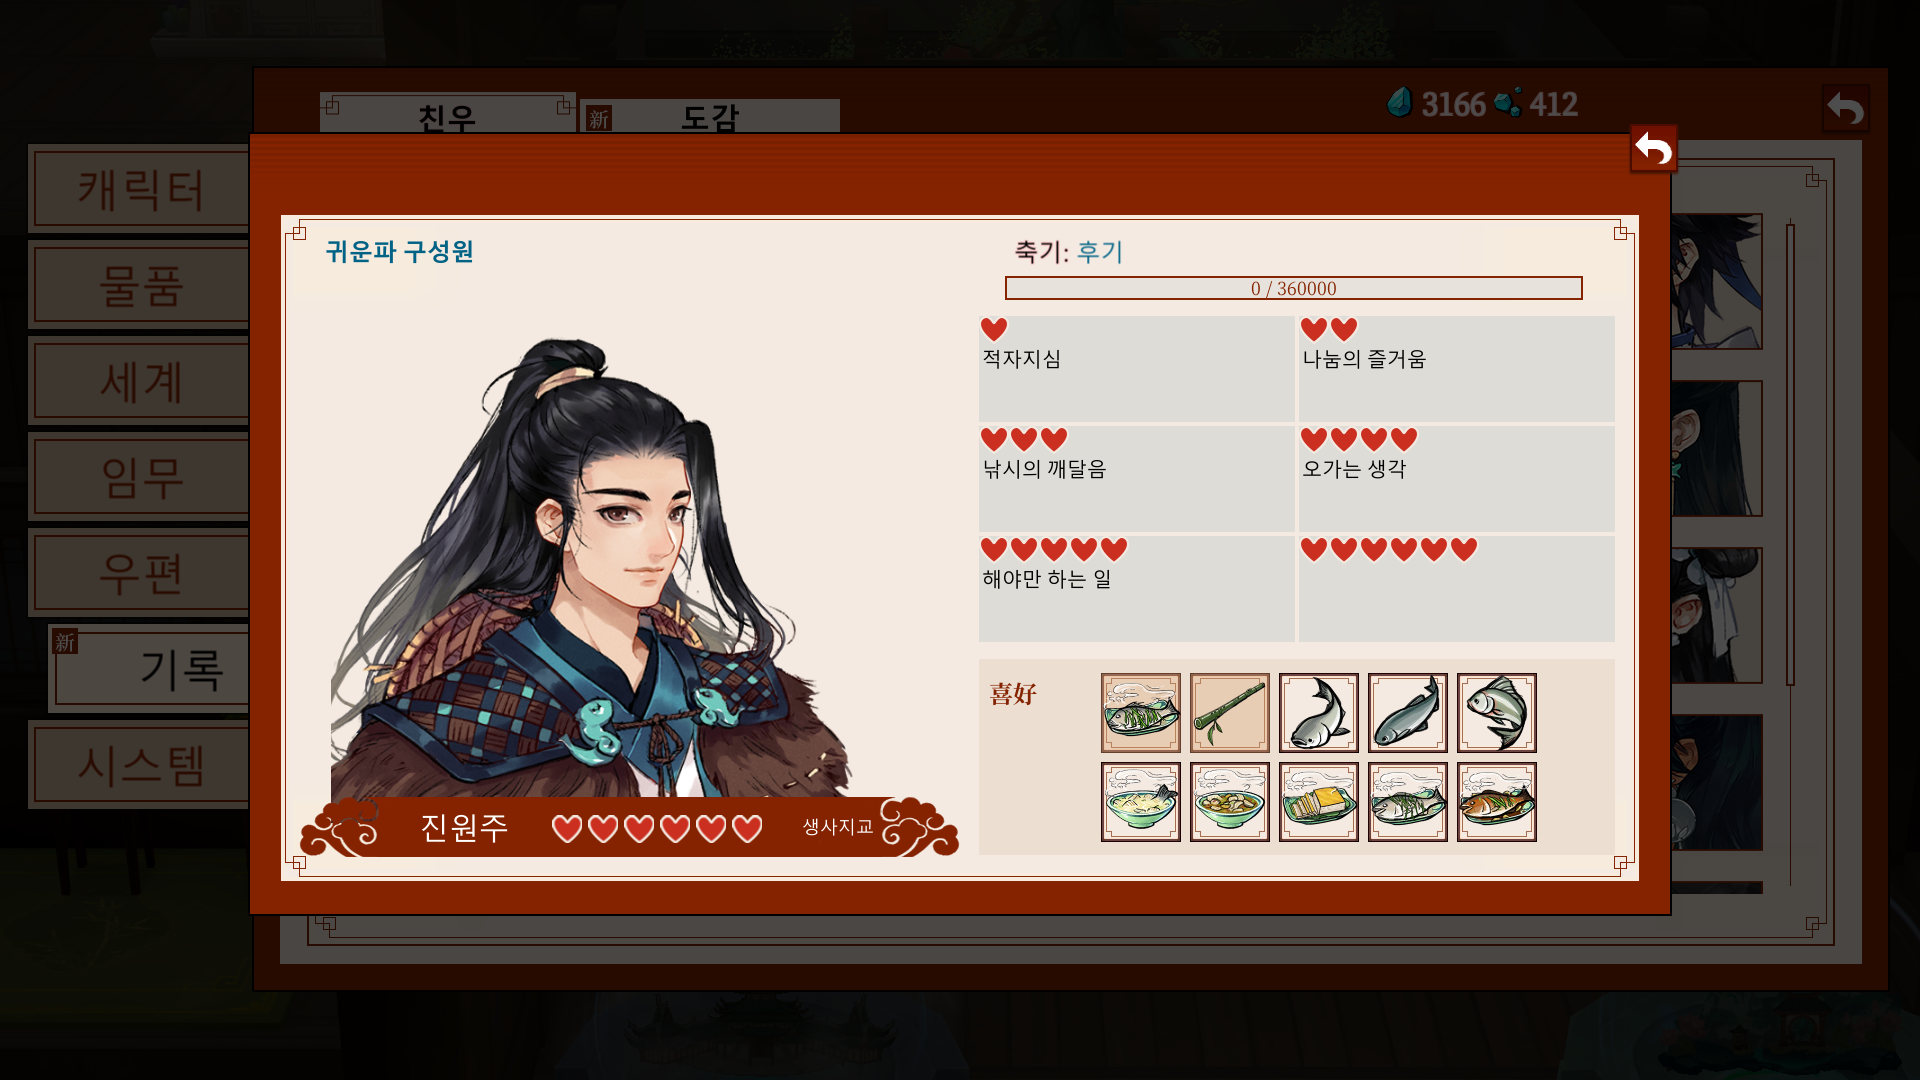The image size is (1920, 1080).
Task: Open the 오가는 생각 four-heart event
Action: click(1456, 479)
